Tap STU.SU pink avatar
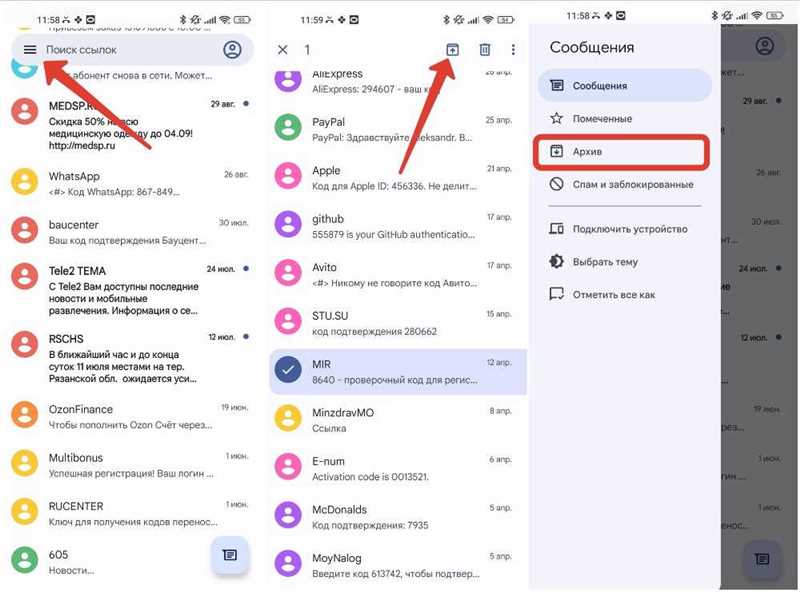800x592 pixels. (288, 322)
